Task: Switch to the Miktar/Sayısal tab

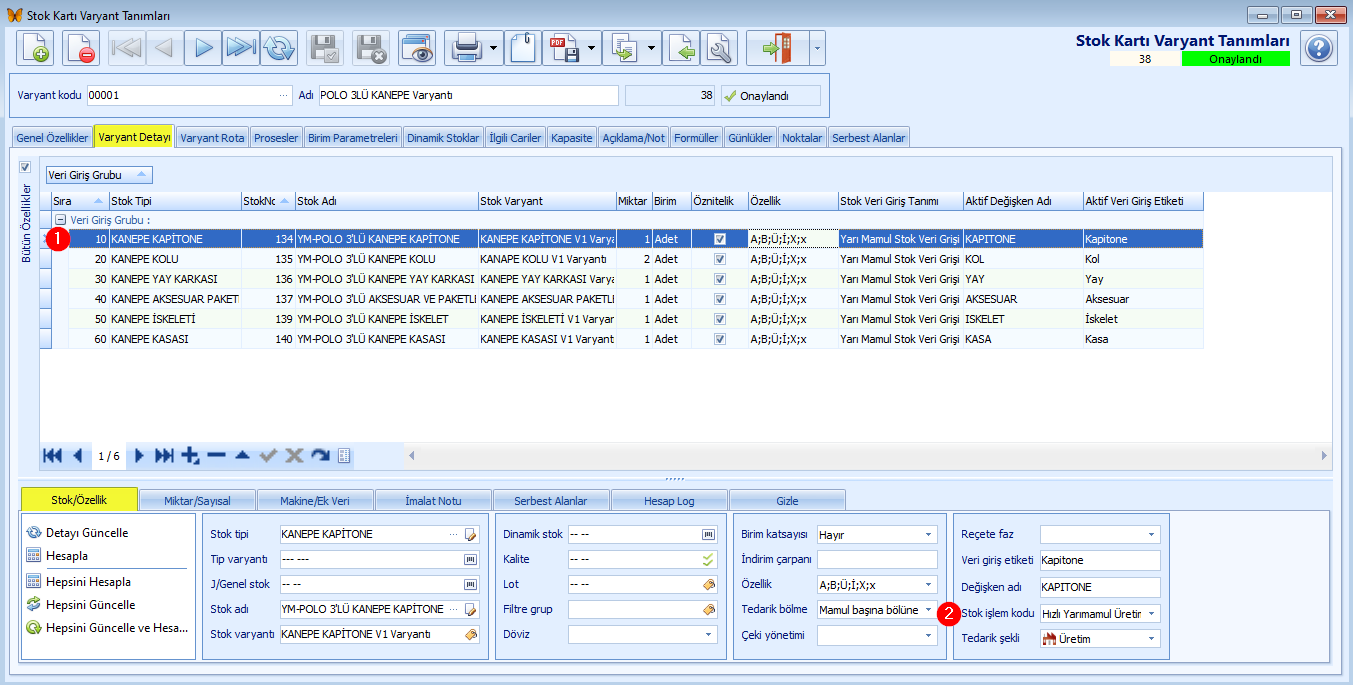Action: tap(197, 500)
